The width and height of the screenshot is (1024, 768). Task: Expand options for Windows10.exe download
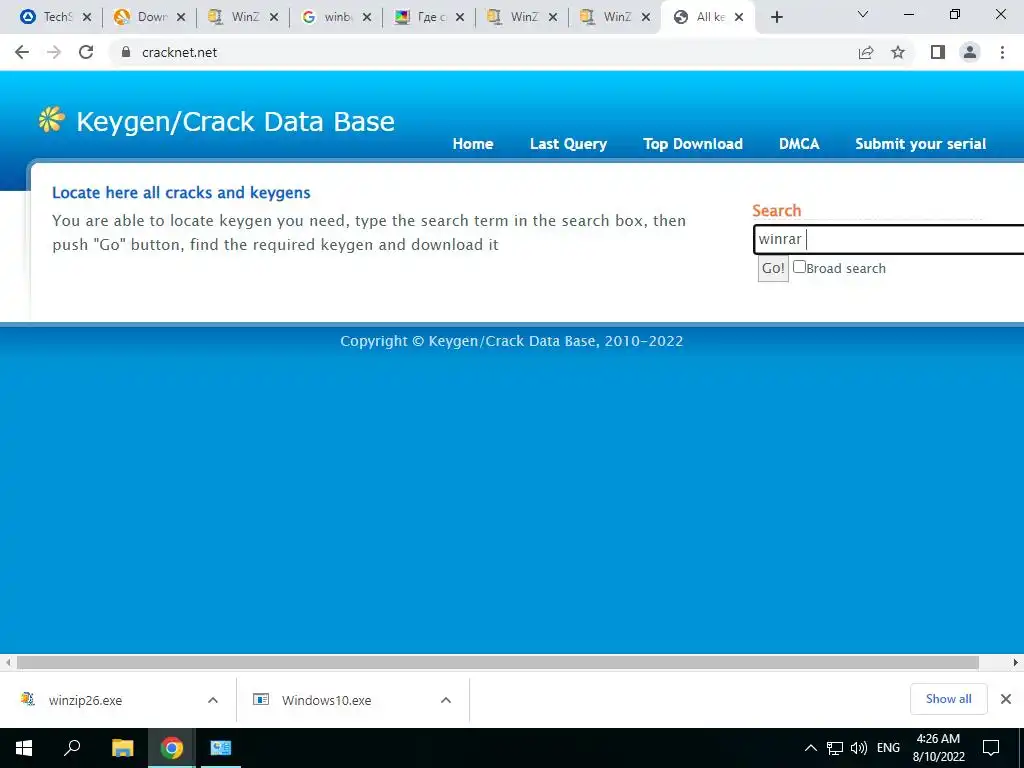446,700
